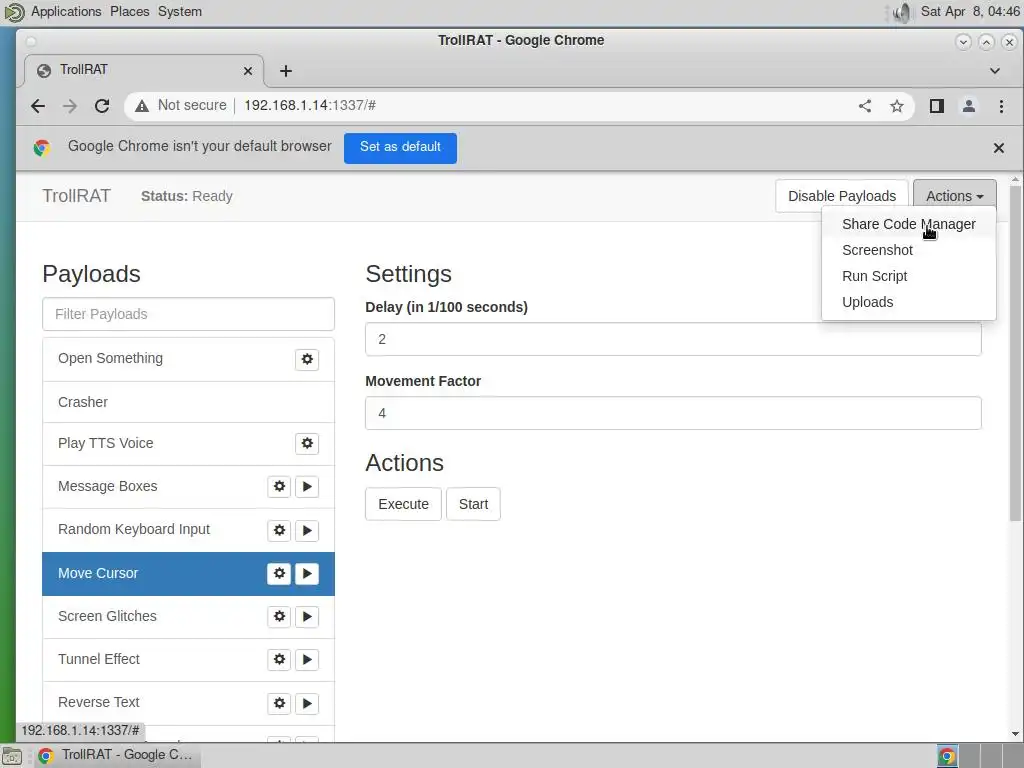Open Reverse Text gear settings
The image size is (1024, 768).
point(279,703)
